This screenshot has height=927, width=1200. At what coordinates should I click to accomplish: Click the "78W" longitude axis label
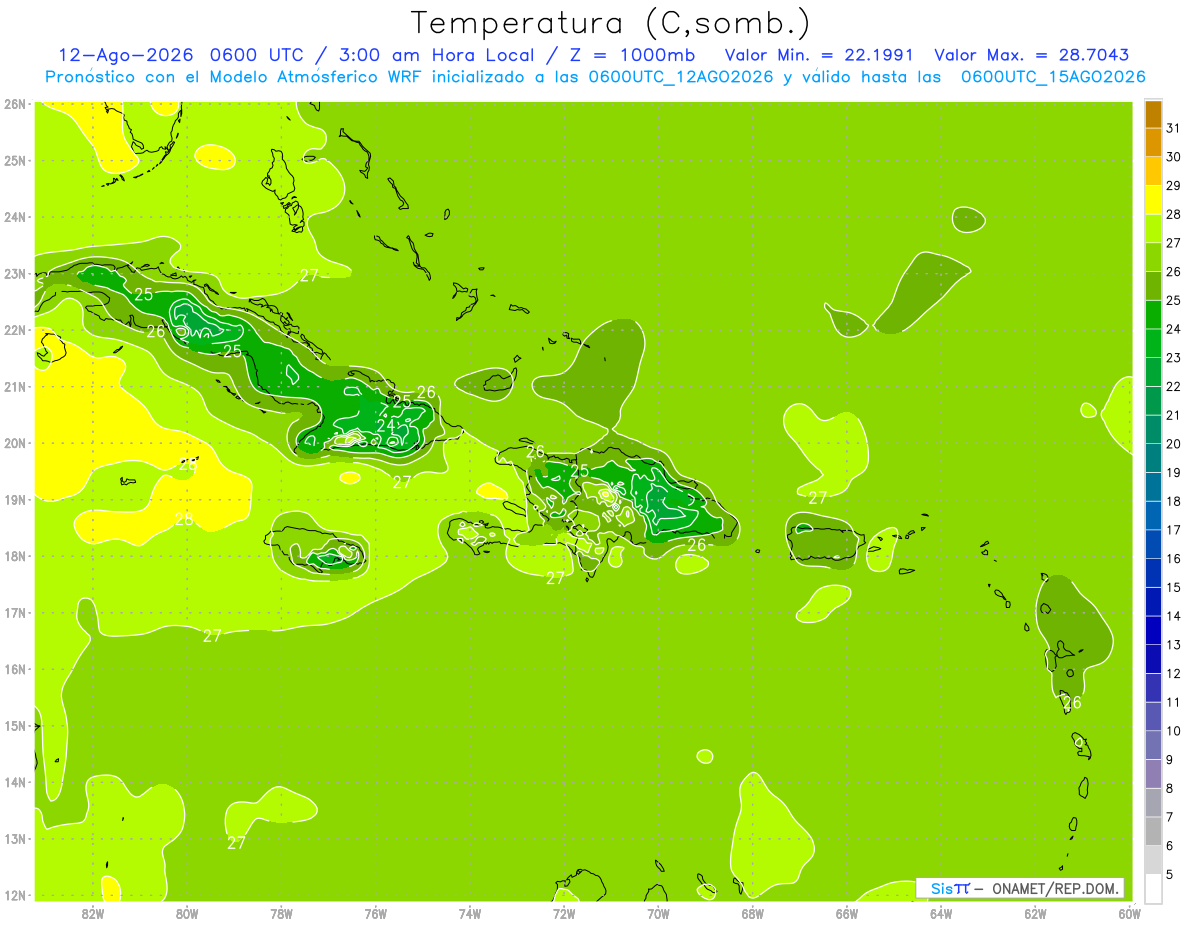click(281, 913)
